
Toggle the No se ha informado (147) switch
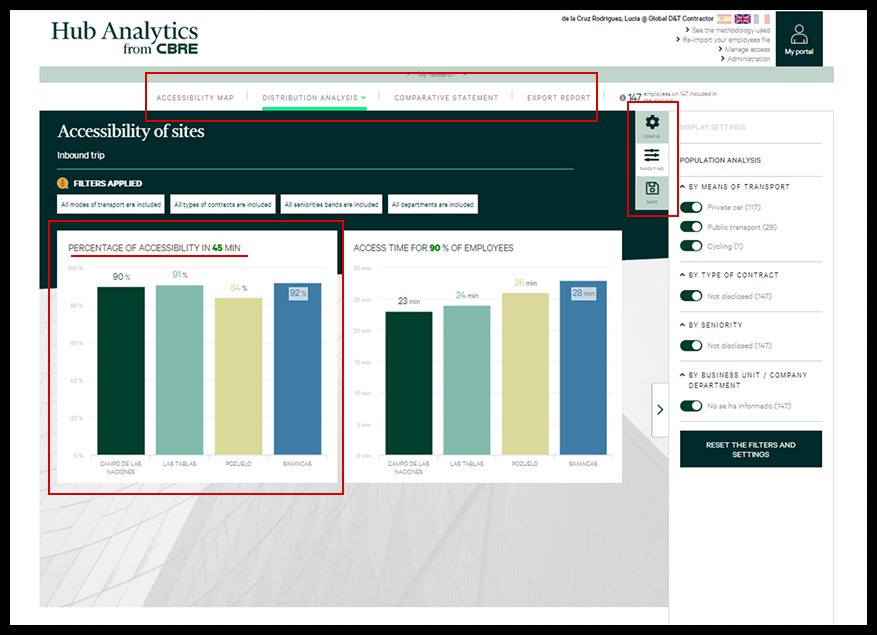tap(691, 406)
